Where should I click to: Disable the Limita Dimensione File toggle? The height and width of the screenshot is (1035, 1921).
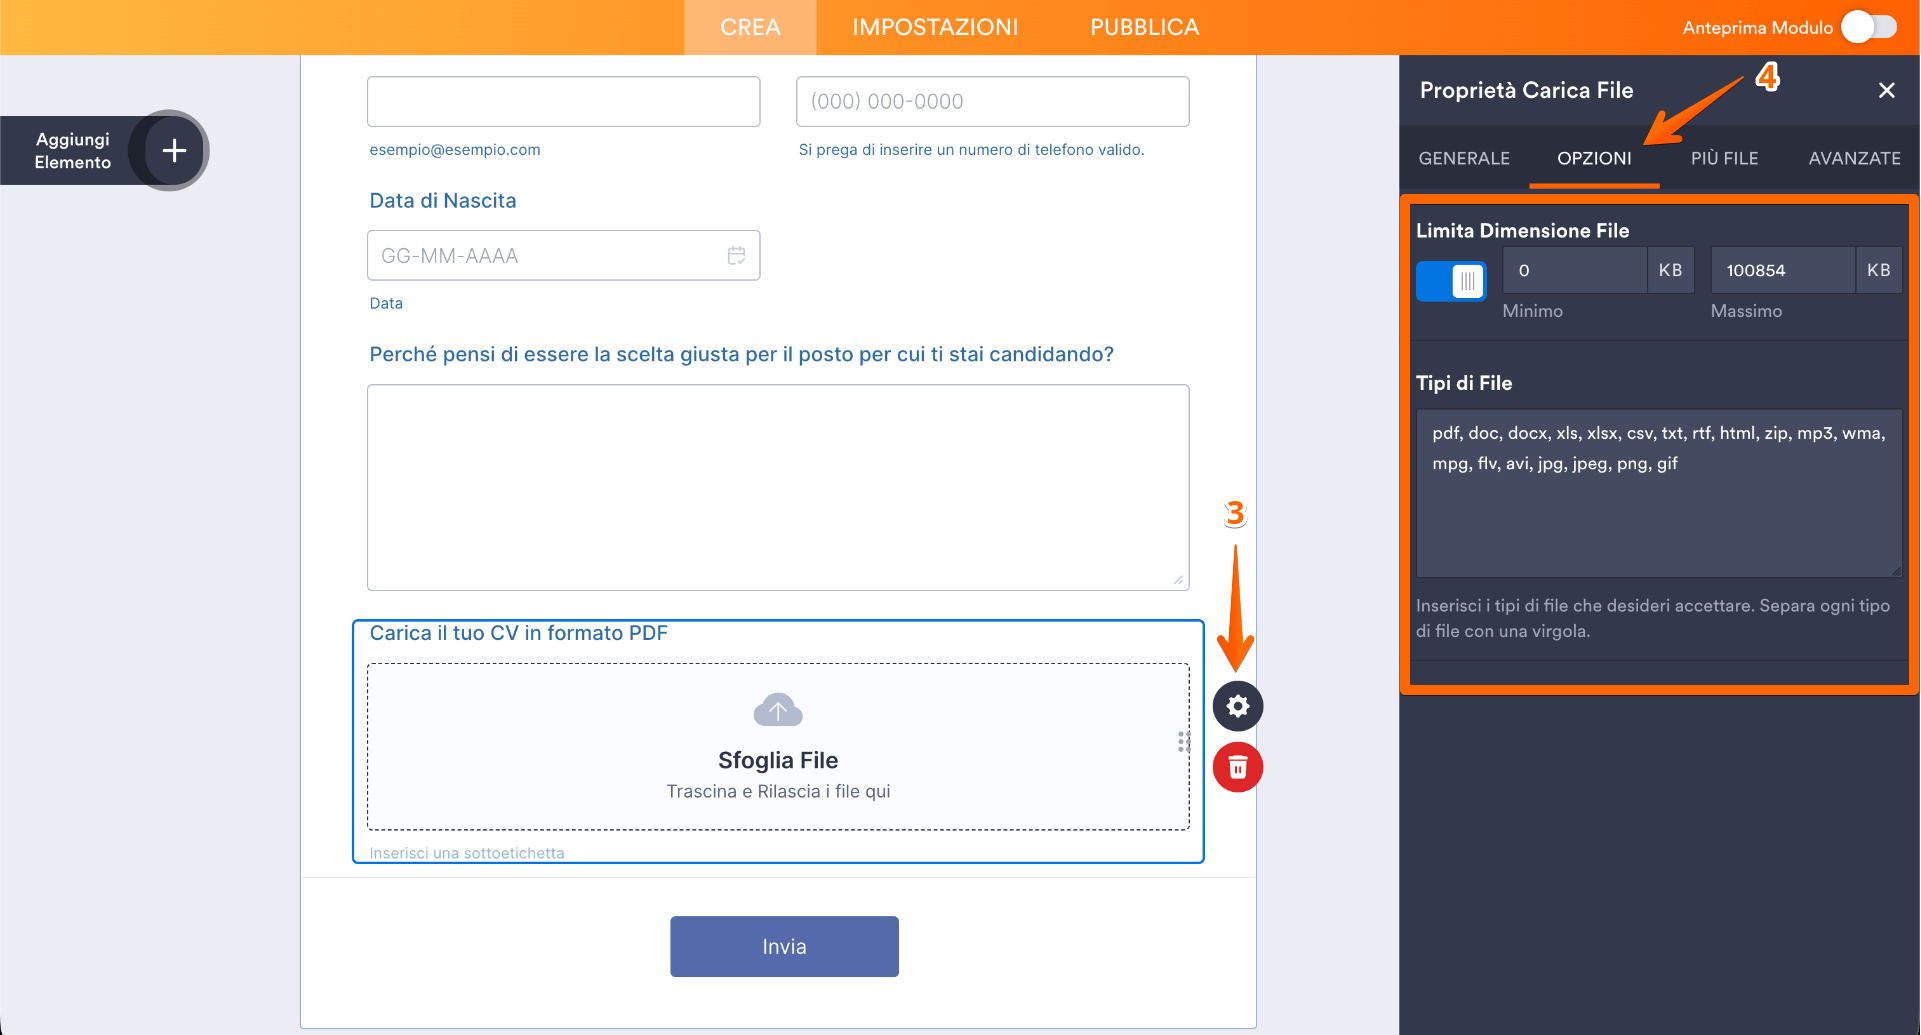click(1450, 281)
